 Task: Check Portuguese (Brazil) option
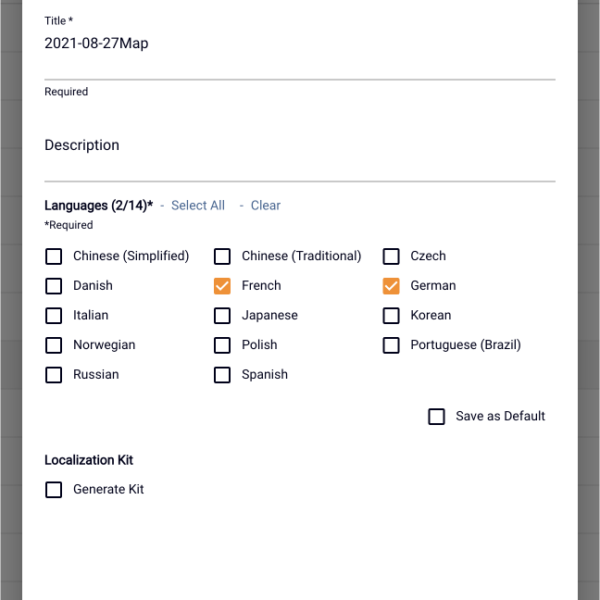pyautogui.click(x=391, y=345)
